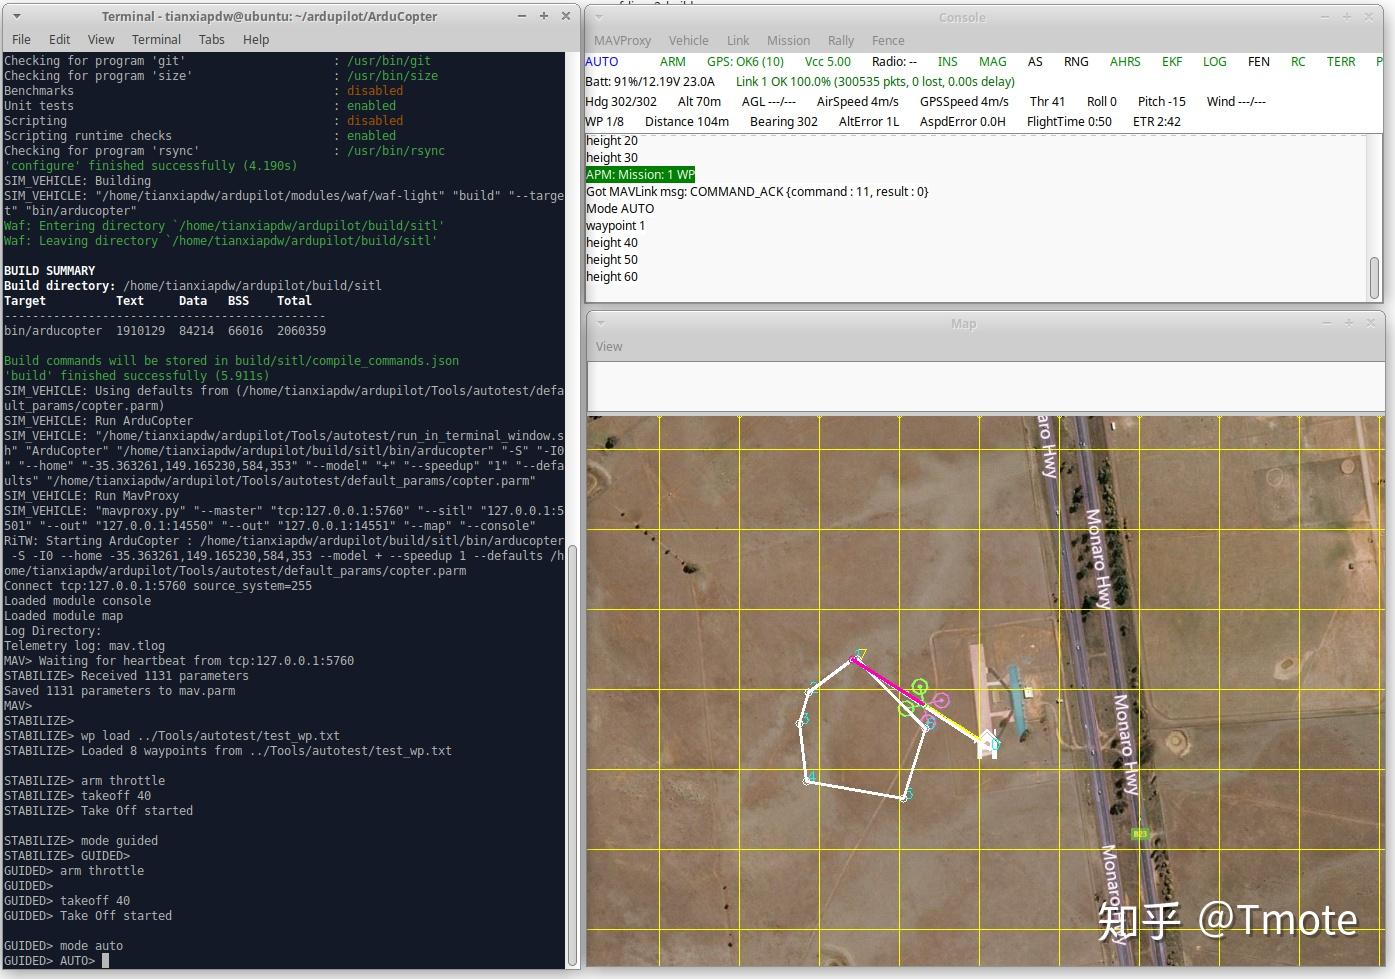
Task: Collapse the Map panel using its chevron
Action: tap(601, 323)
